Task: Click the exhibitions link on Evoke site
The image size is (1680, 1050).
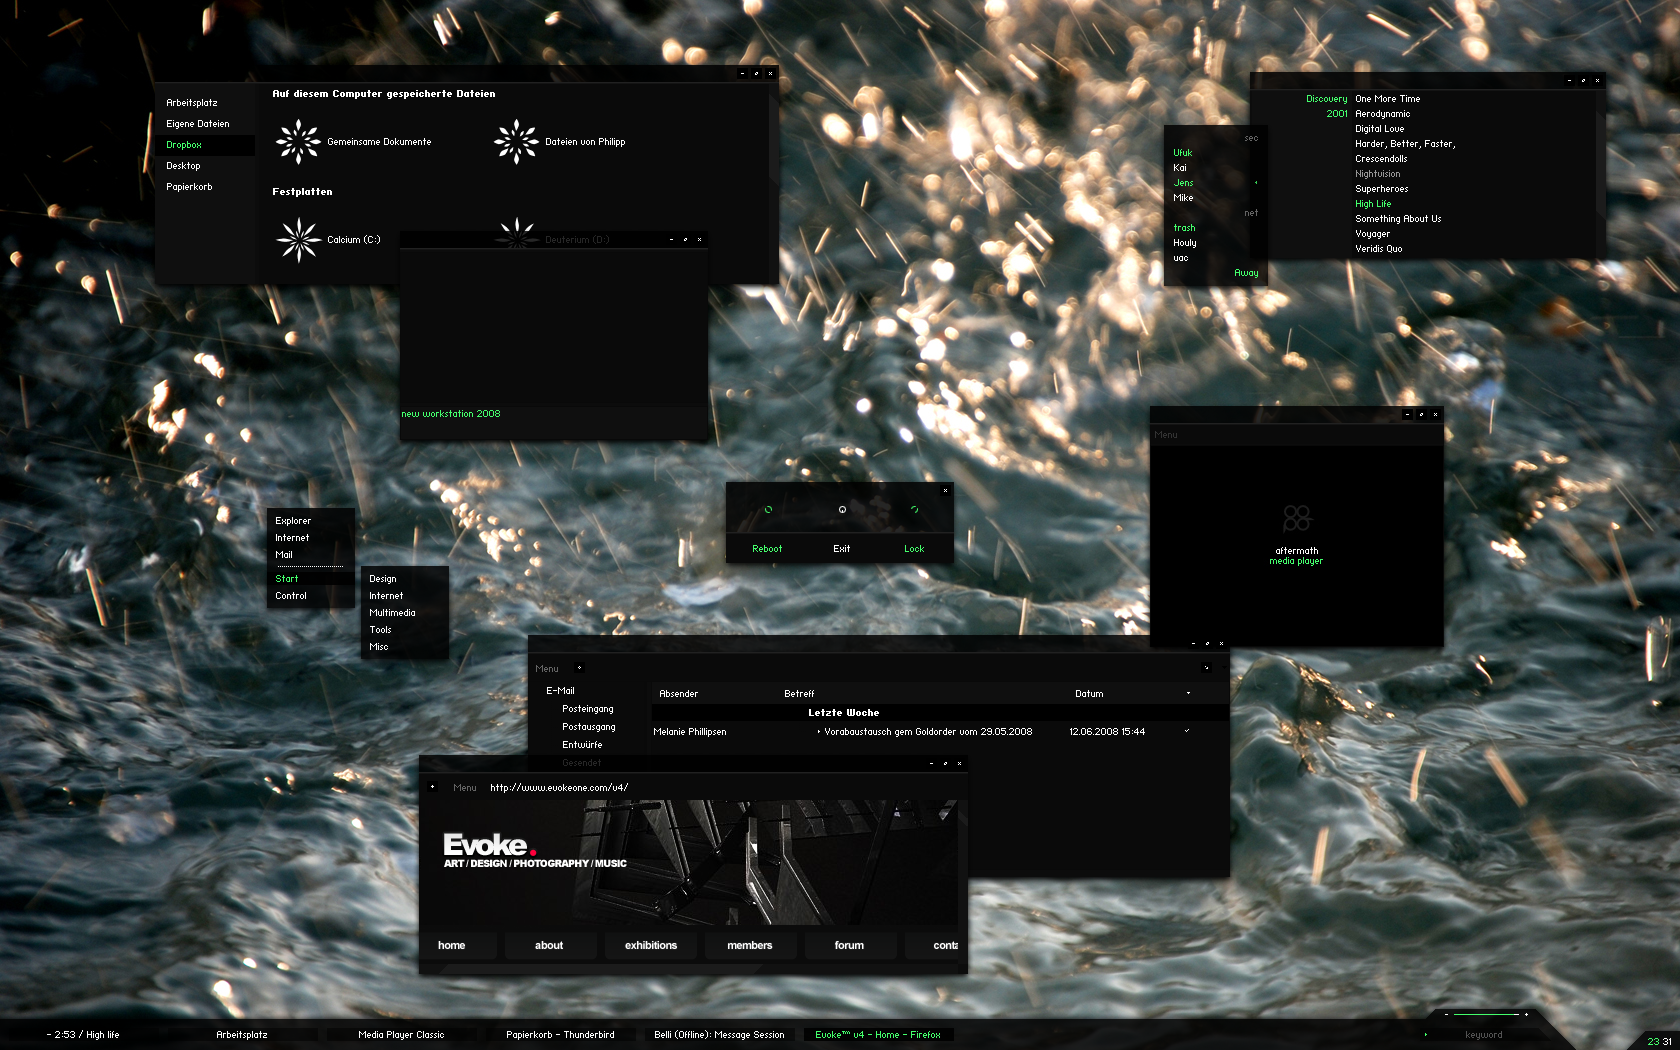Action: (651, 946)
